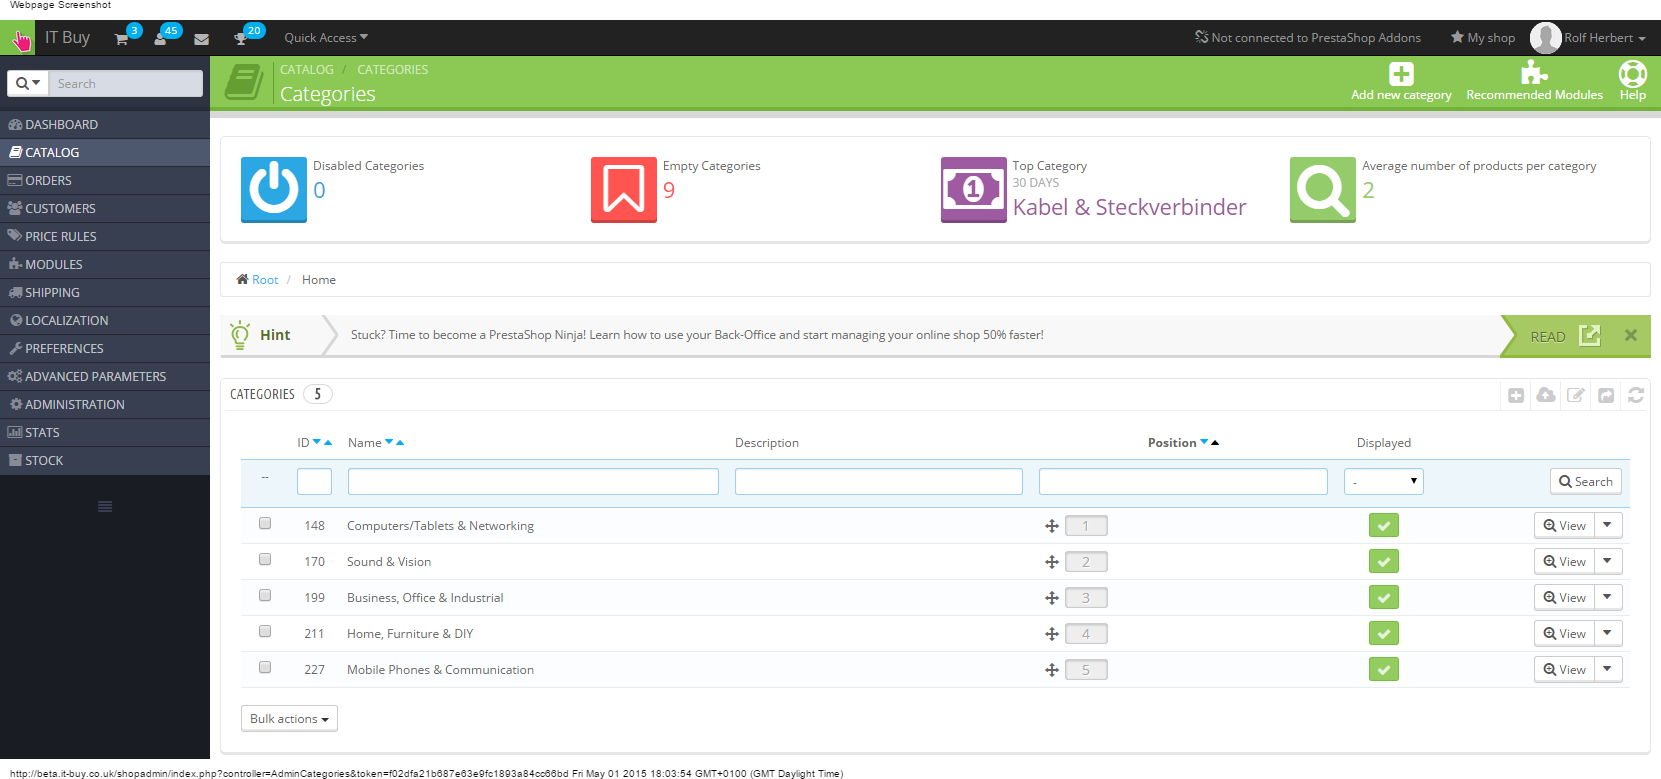The width and height of the screenshot is (1661, 779).
Task: Toggle displayed status of Home, Furniture & DIY
Action: 1384,633
